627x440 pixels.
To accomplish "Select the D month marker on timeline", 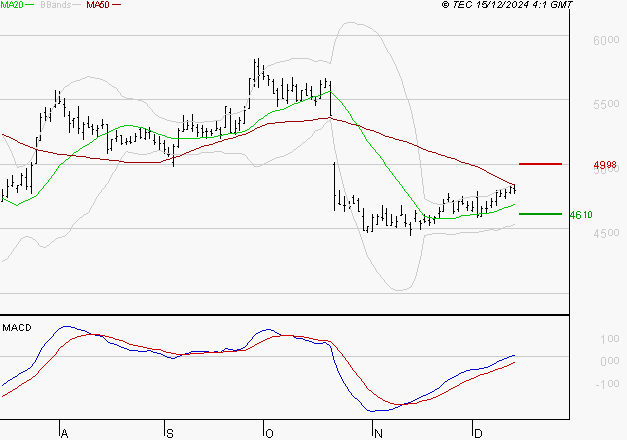I will [478, 432].
